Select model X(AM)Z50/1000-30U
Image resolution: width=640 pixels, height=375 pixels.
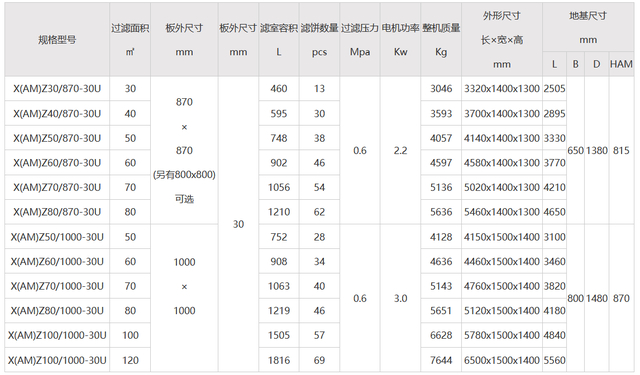click(x=57, y=237)
